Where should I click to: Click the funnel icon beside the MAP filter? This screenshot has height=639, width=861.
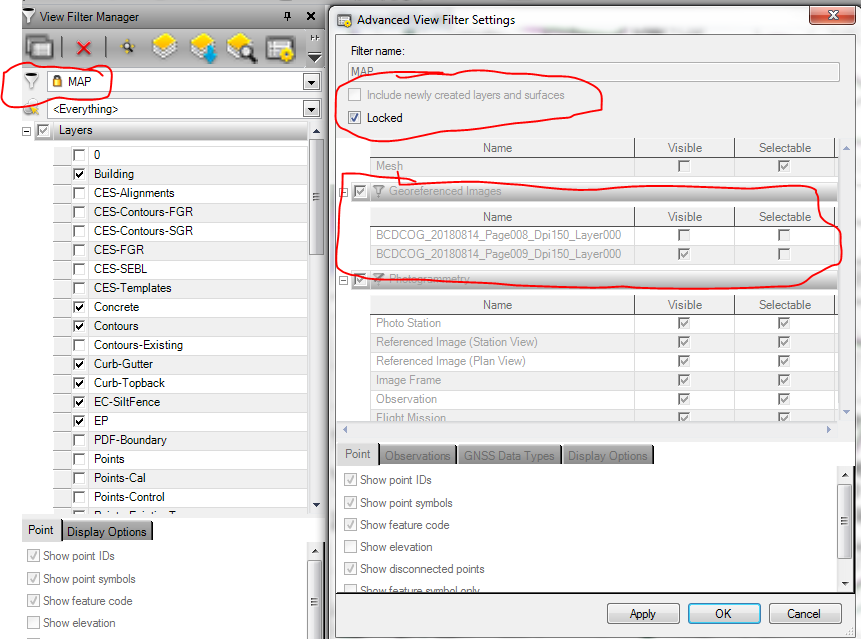(x=32, y=81)
